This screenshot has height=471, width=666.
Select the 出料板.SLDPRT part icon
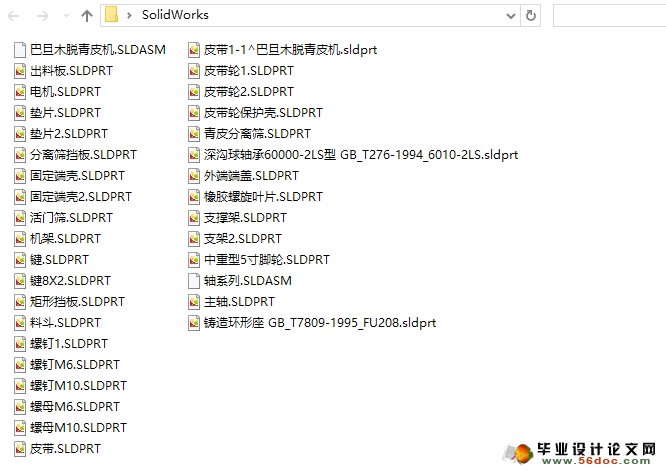point(20,71)
